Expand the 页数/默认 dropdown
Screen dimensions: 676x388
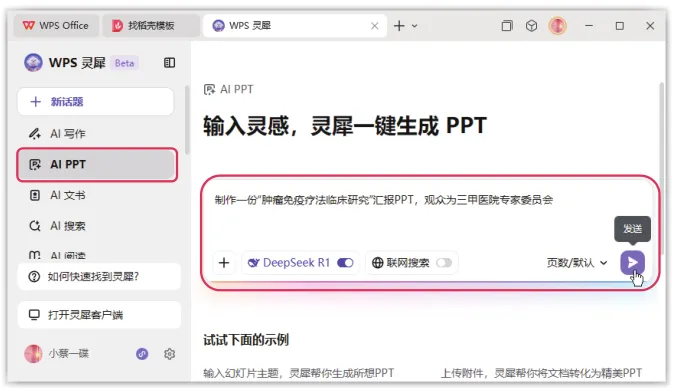point(577,263)
